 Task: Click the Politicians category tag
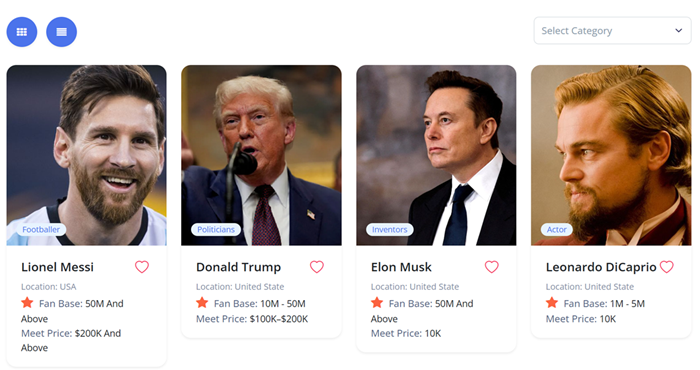(x=216, y=229)
